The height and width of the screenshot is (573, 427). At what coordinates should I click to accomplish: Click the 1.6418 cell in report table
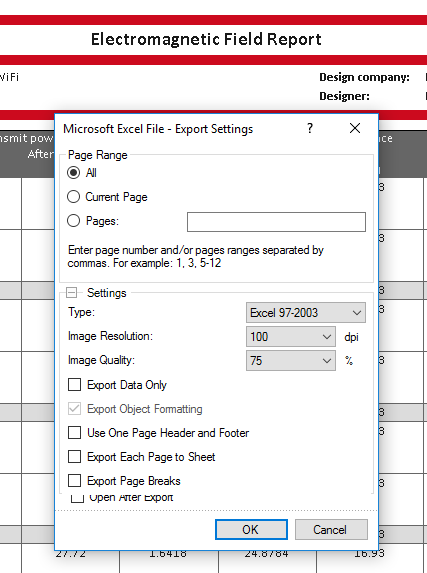click(x=168, y=554)
